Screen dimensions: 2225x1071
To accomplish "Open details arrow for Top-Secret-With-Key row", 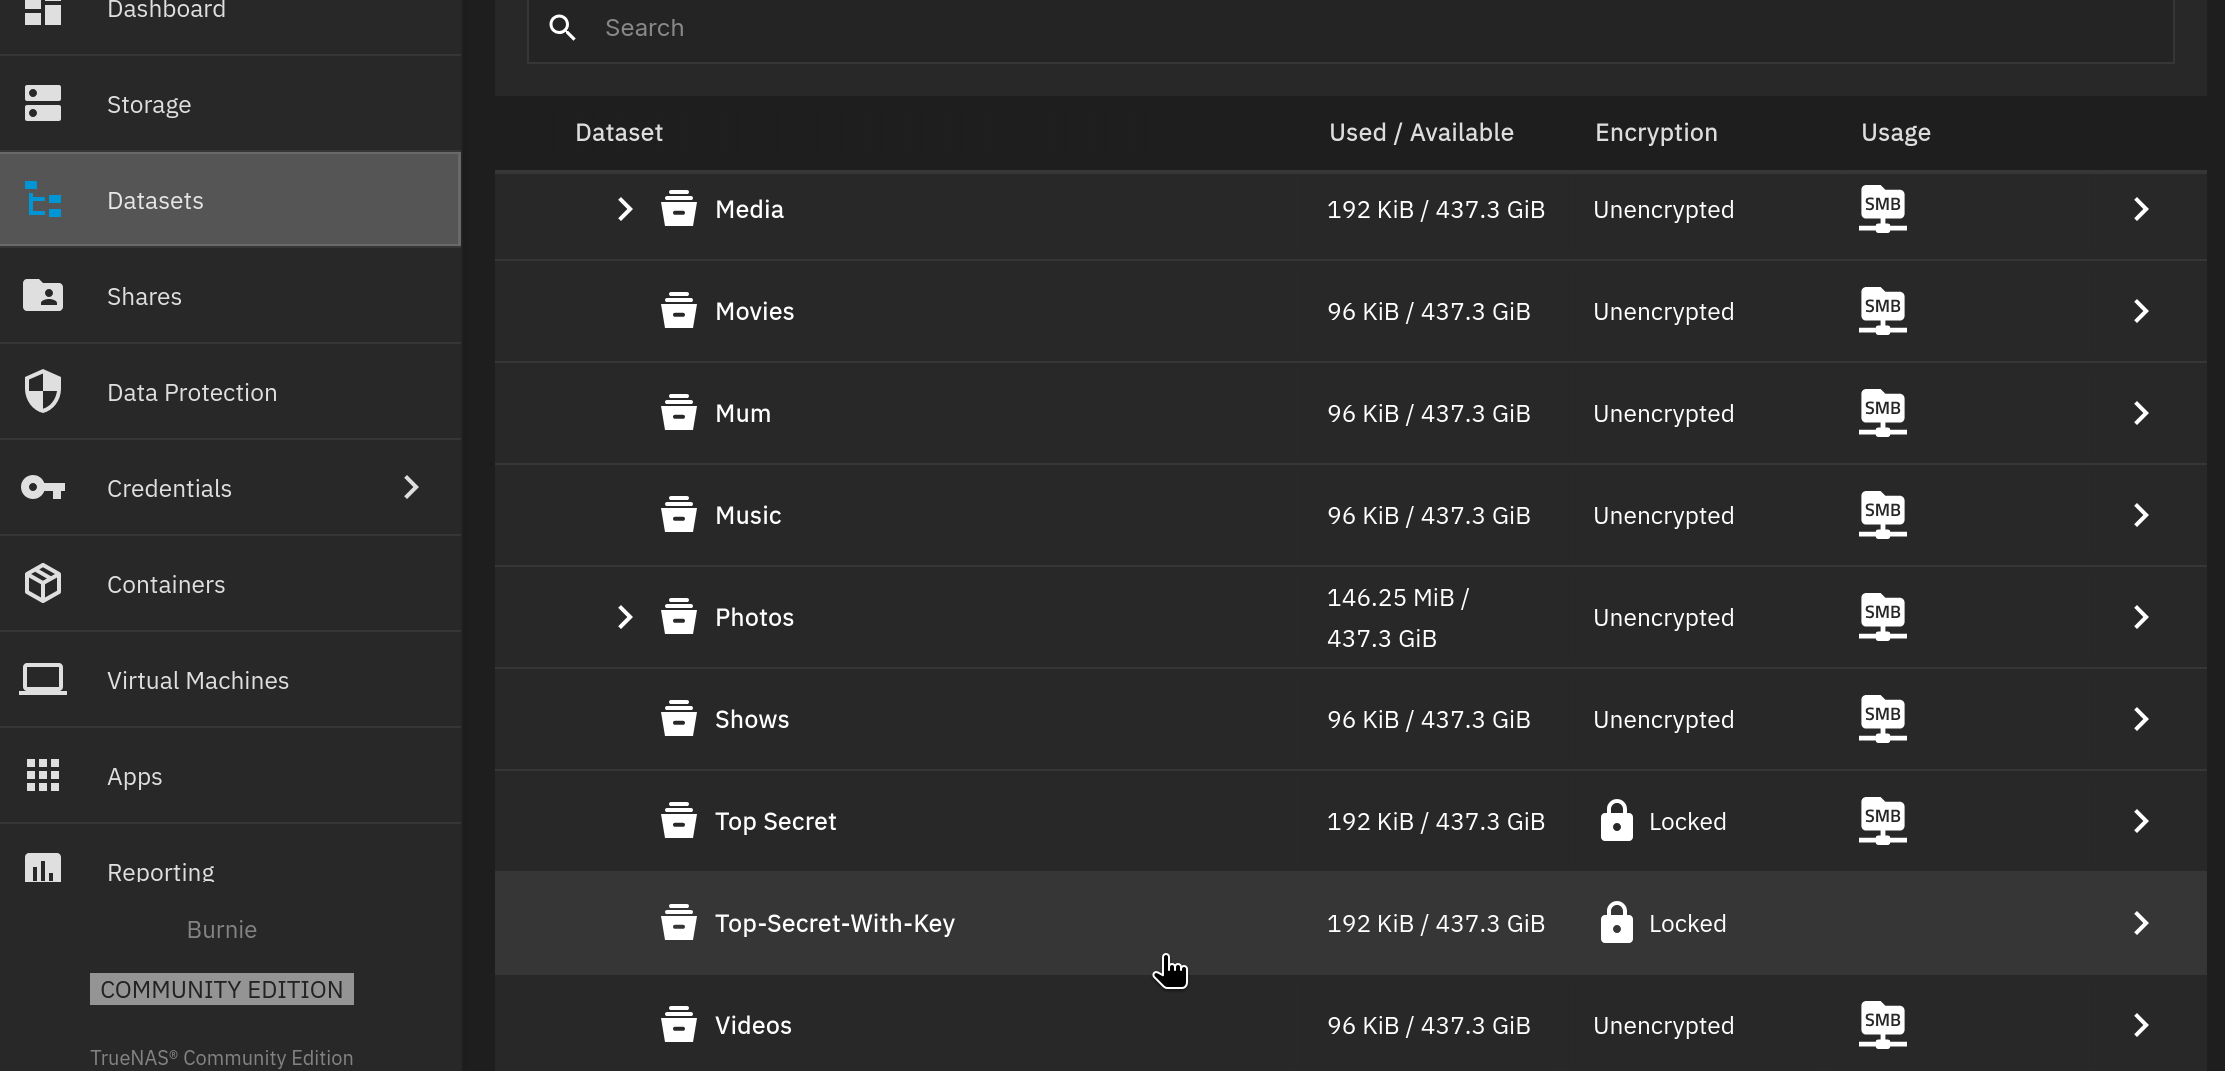I will click(2141, 923).
